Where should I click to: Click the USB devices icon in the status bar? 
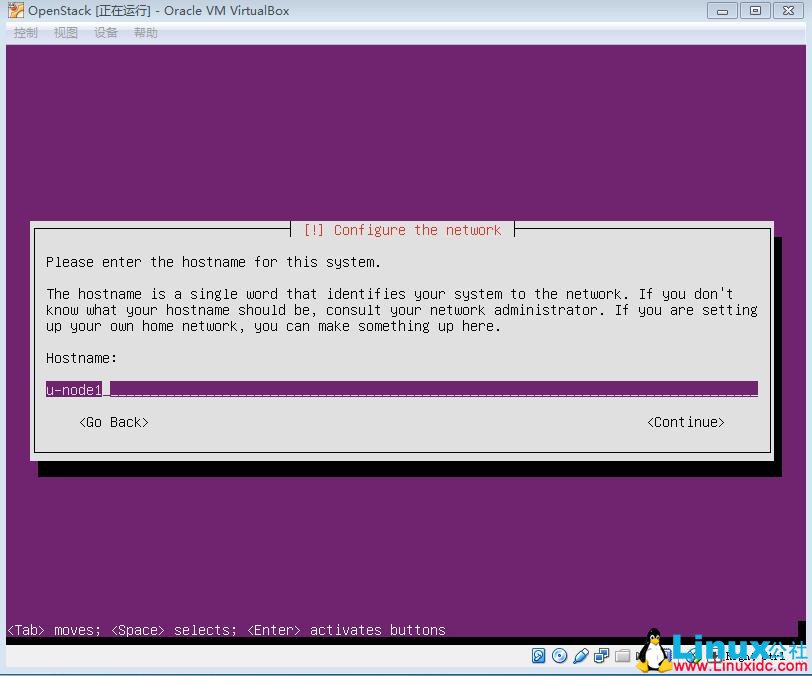click(x=581, y=656)
